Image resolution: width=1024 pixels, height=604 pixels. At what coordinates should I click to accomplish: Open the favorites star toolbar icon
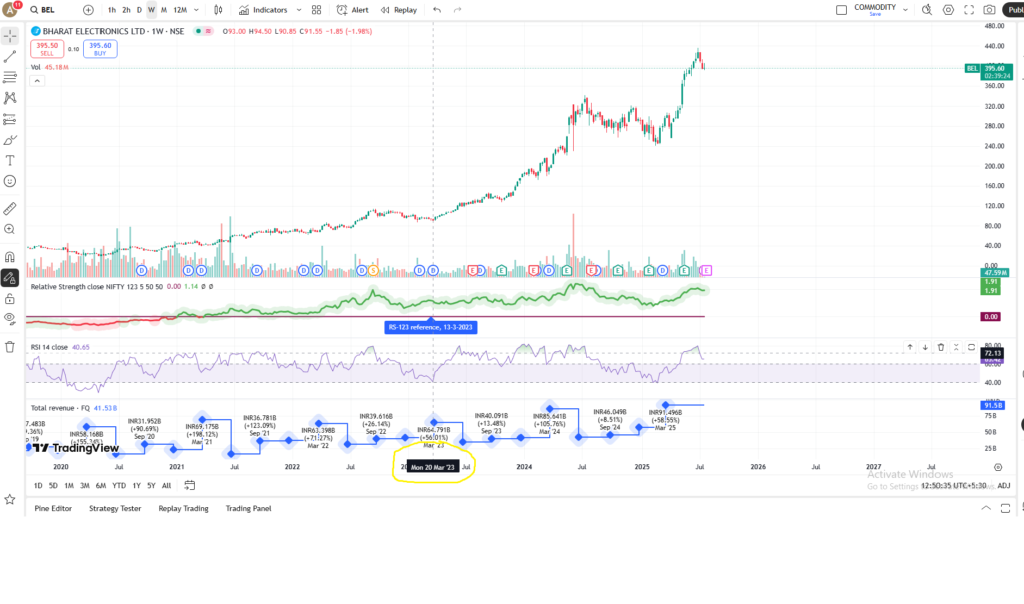10,500
